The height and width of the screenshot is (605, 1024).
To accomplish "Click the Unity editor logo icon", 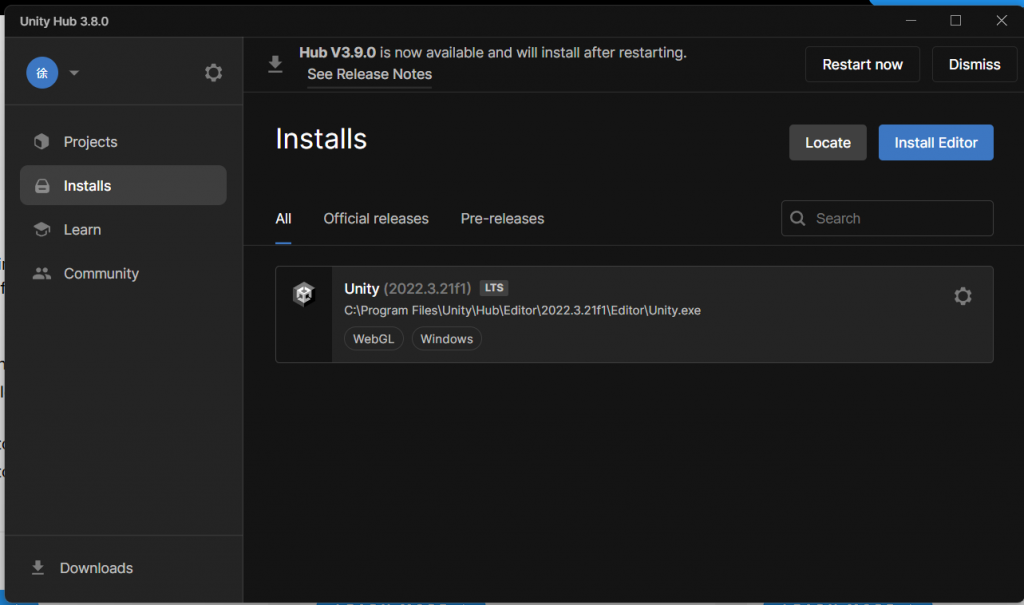I will point(304,294).
